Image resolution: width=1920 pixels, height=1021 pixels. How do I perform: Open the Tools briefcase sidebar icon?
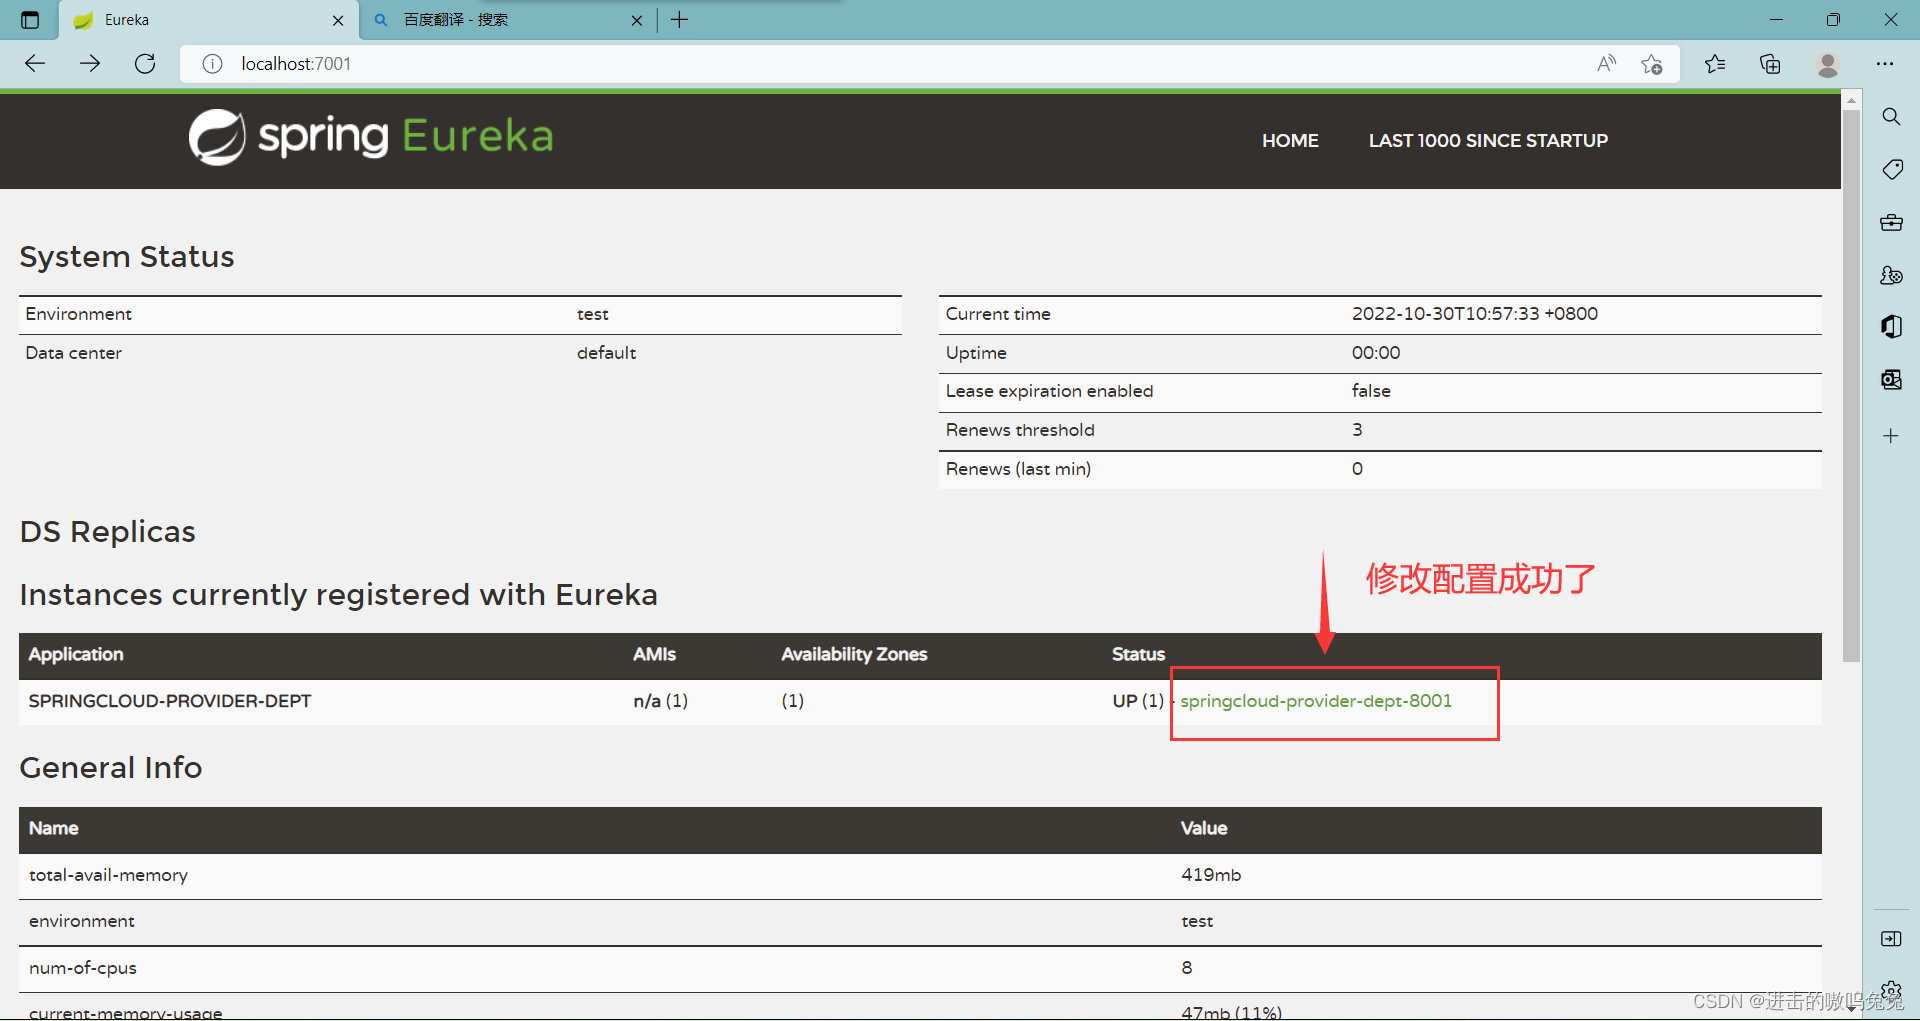1891,222
